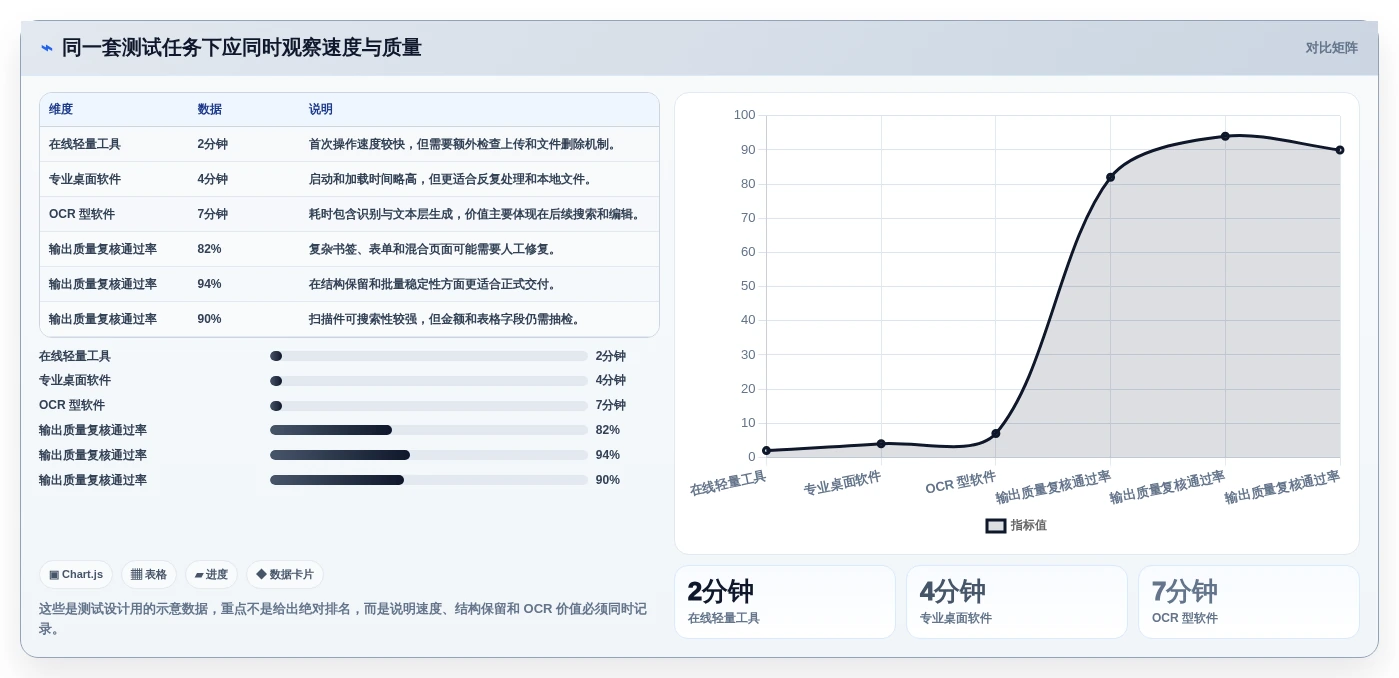1399x678 pixels.
Task: Click the OCR 型软件 label on chart x-axis
Action: pos(961,483)
